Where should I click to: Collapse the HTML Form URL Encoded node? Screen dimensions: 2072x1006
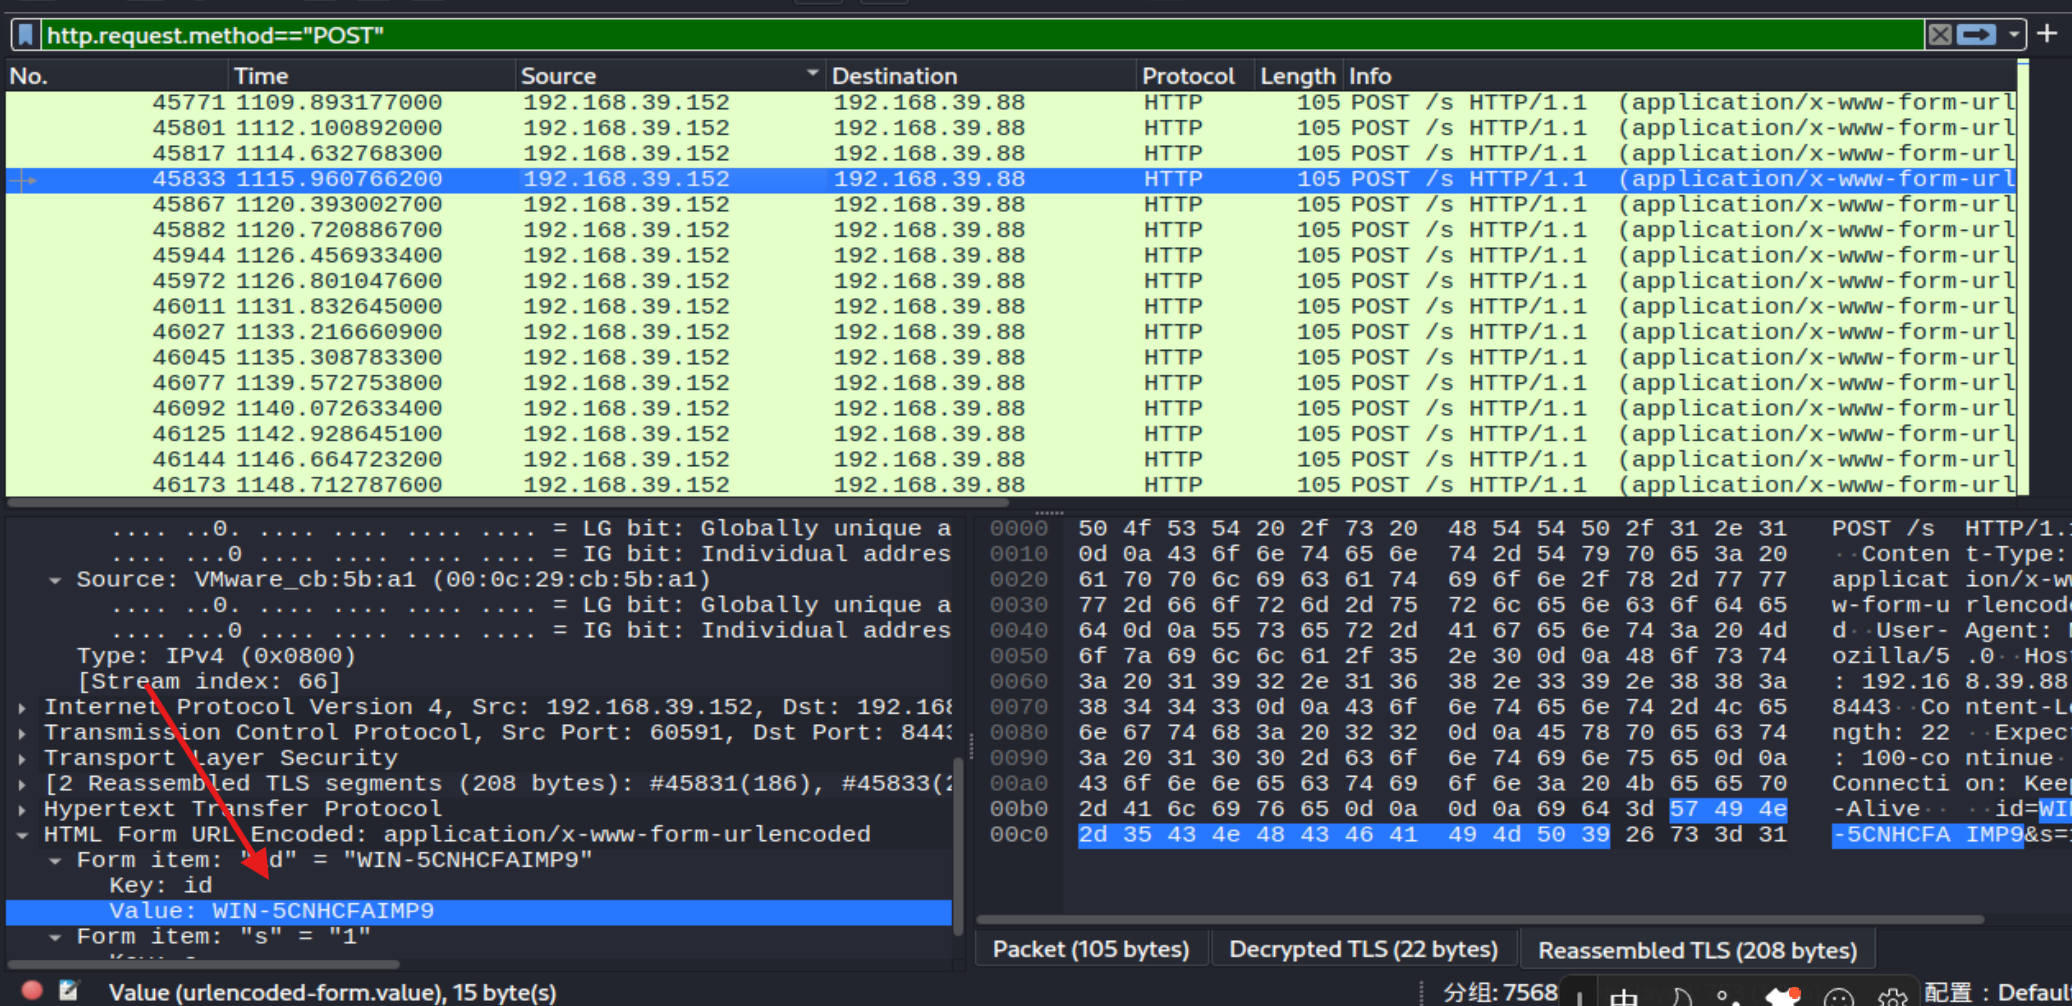coord(22,834)
